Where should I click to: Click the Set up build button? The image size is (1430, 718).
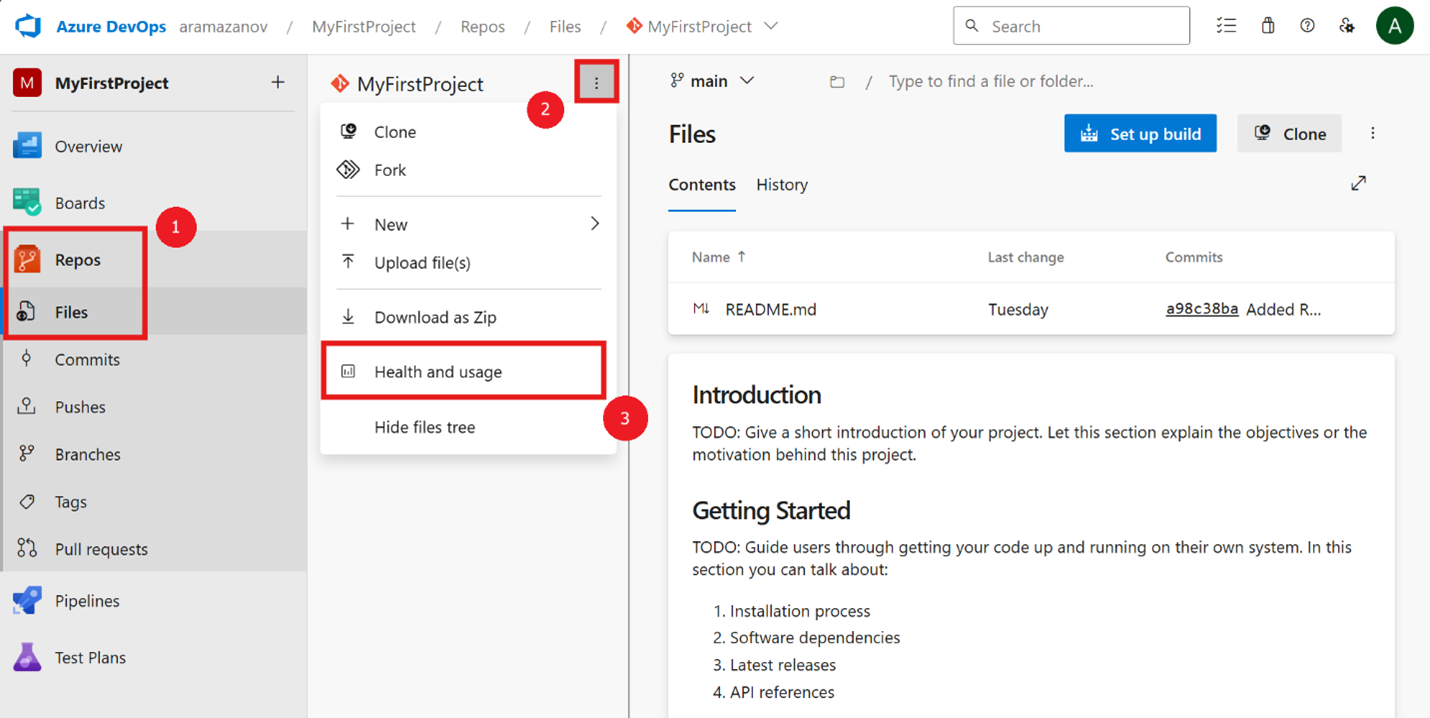click(1140, 133)
